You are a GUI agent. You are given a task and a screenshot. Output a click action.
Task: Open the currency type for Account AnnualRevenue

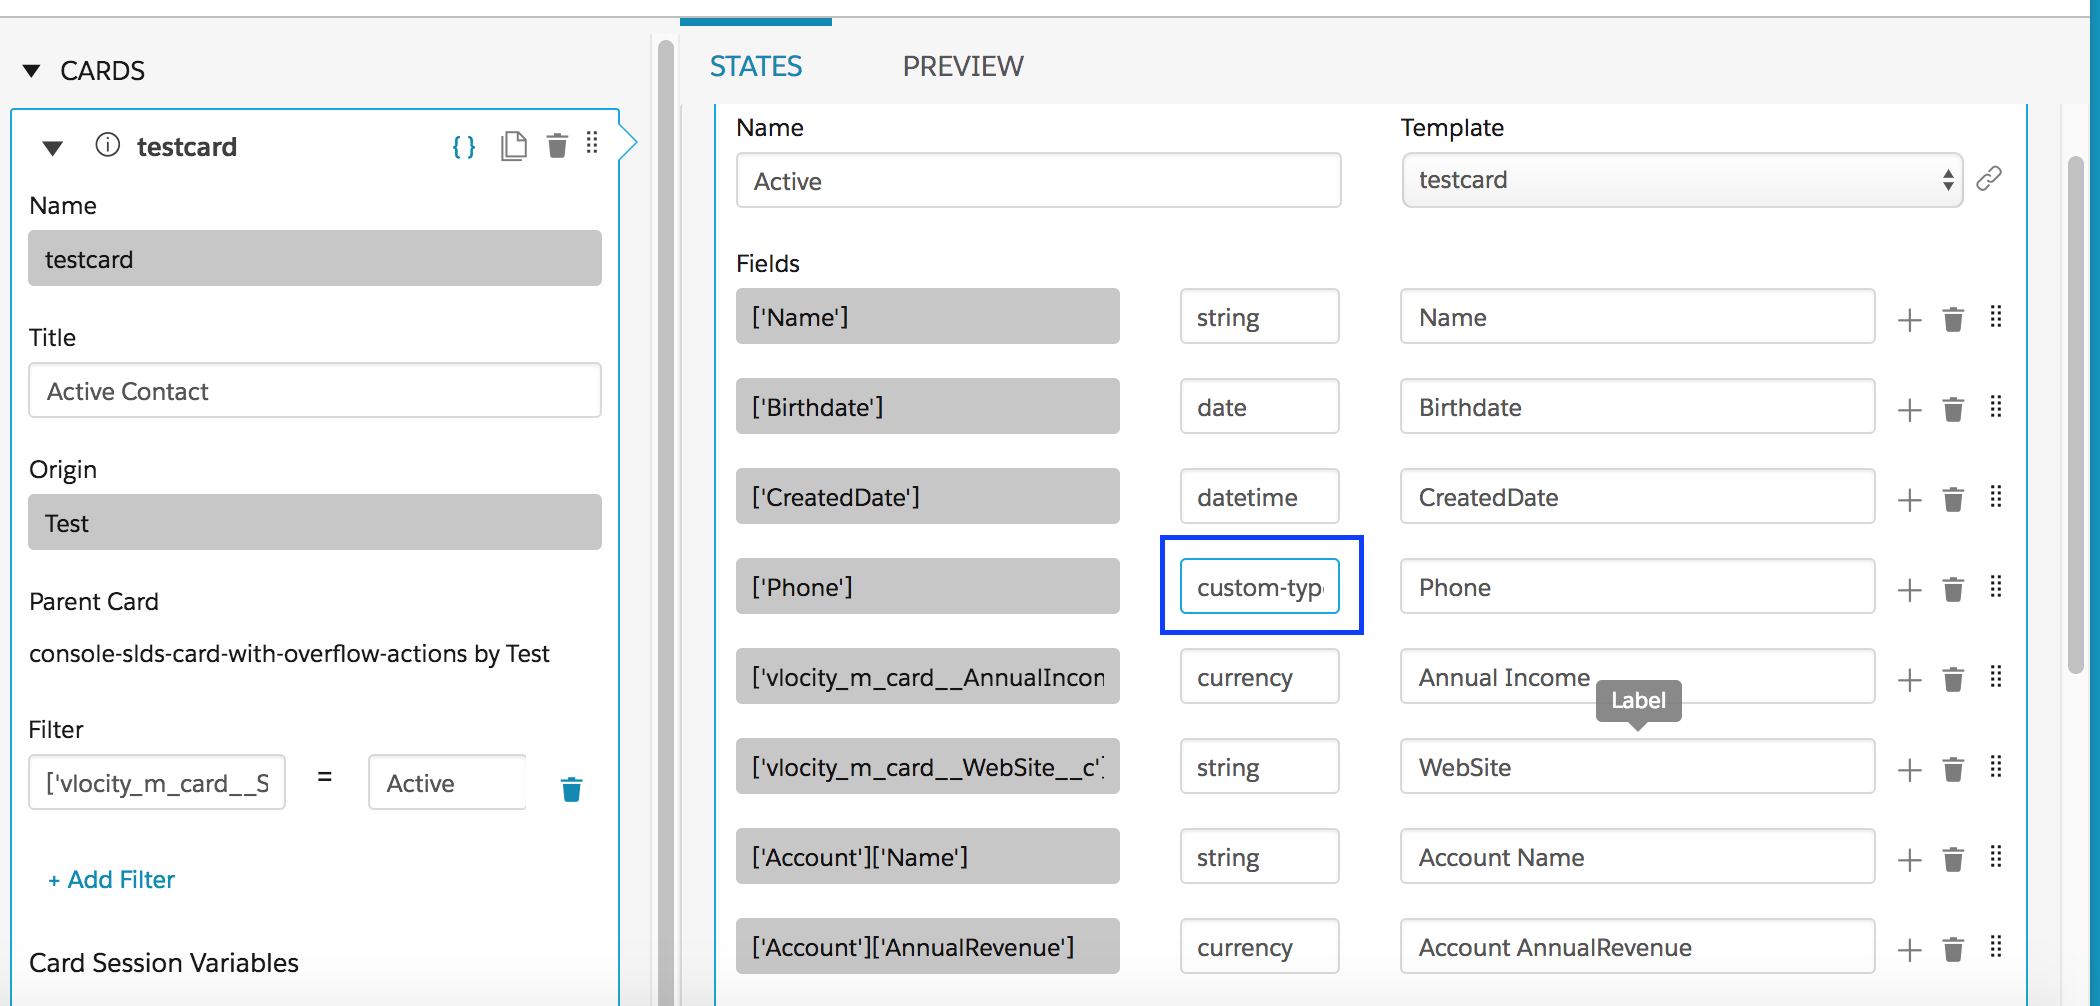[x=1259, y=946]
